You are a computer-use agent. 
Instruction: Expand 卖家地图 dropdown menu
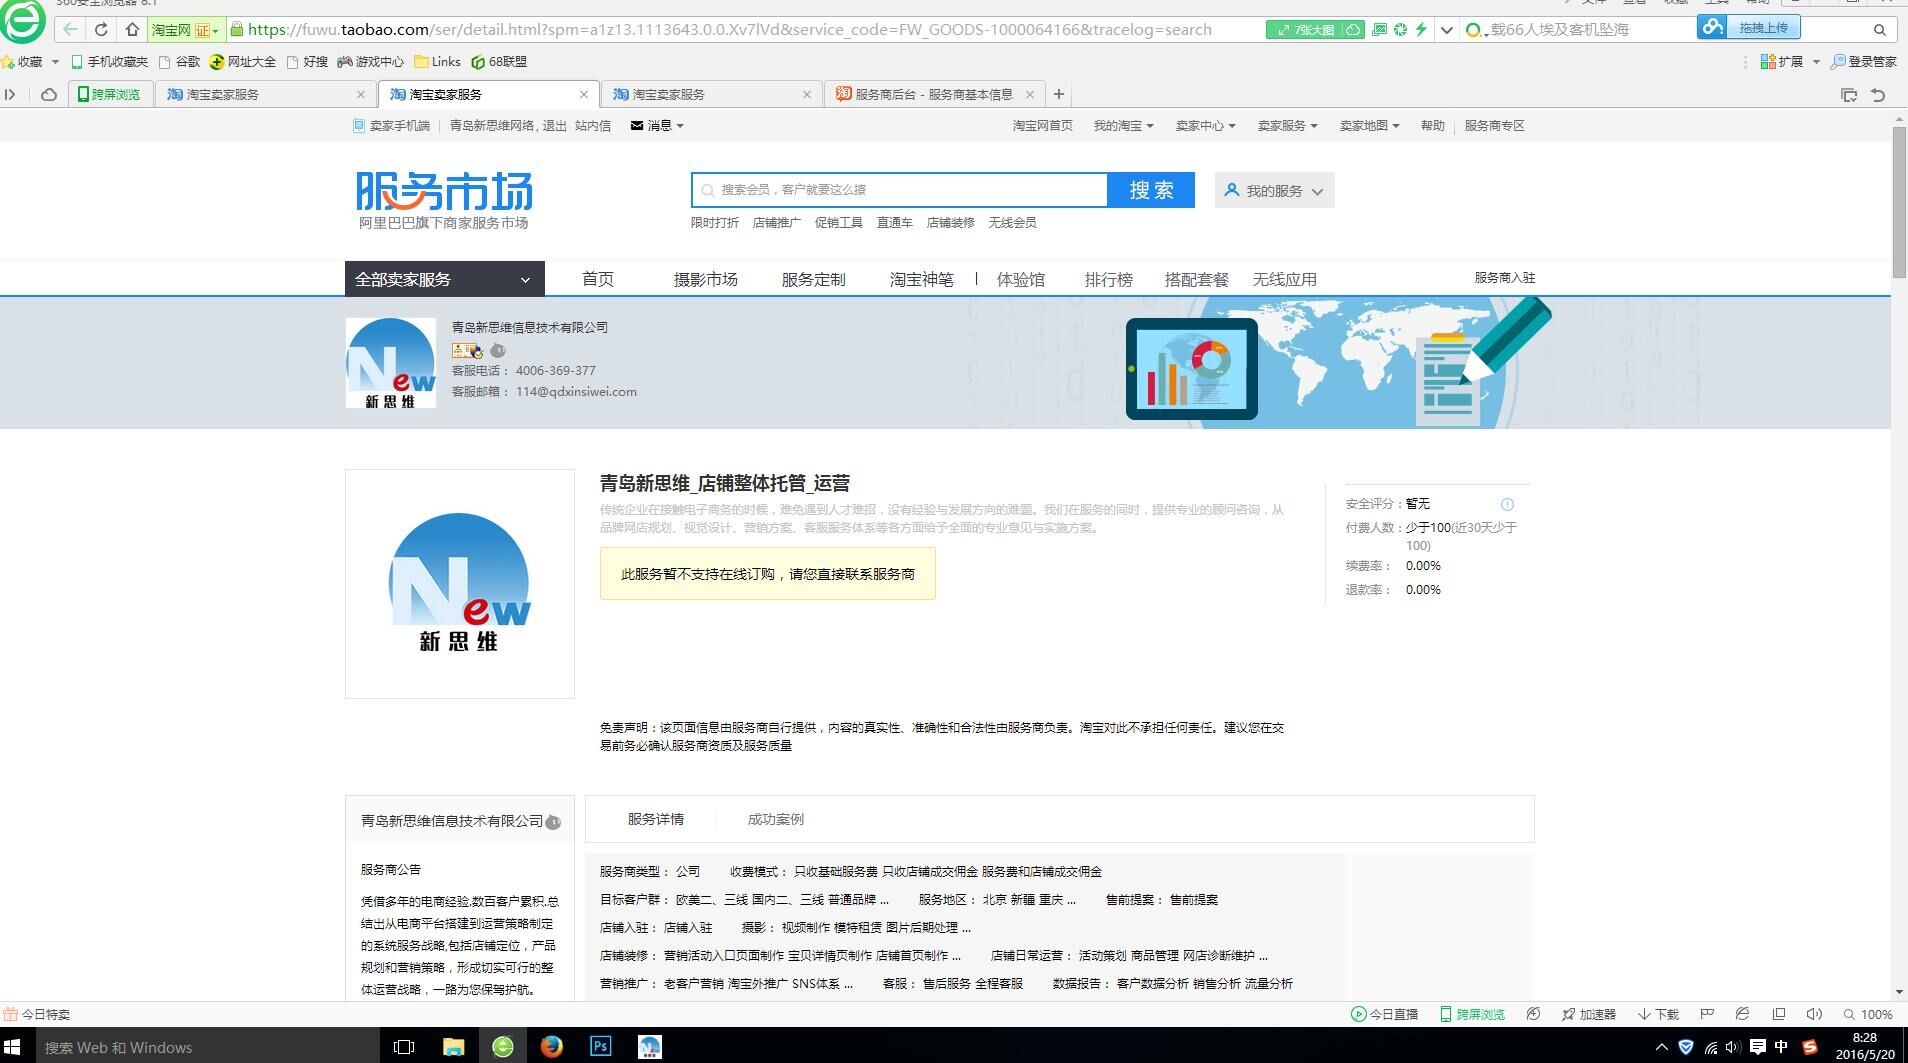pyautogui.click(x=1369, y=125)
